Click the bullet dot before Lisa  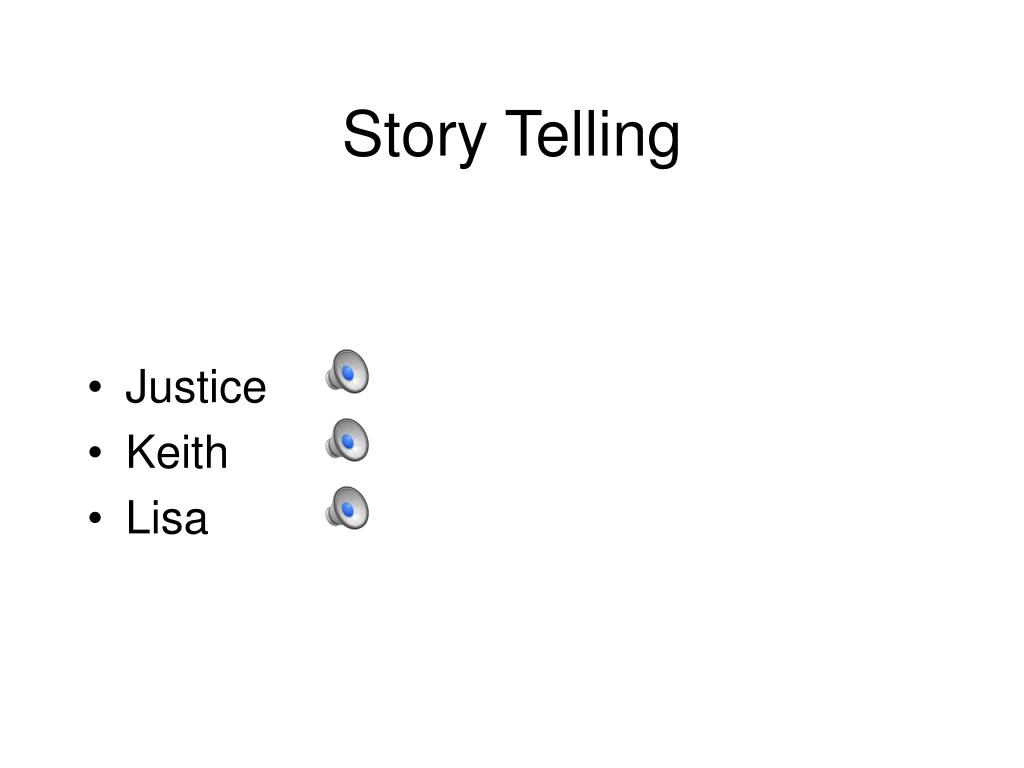click(x=95, y=517)
